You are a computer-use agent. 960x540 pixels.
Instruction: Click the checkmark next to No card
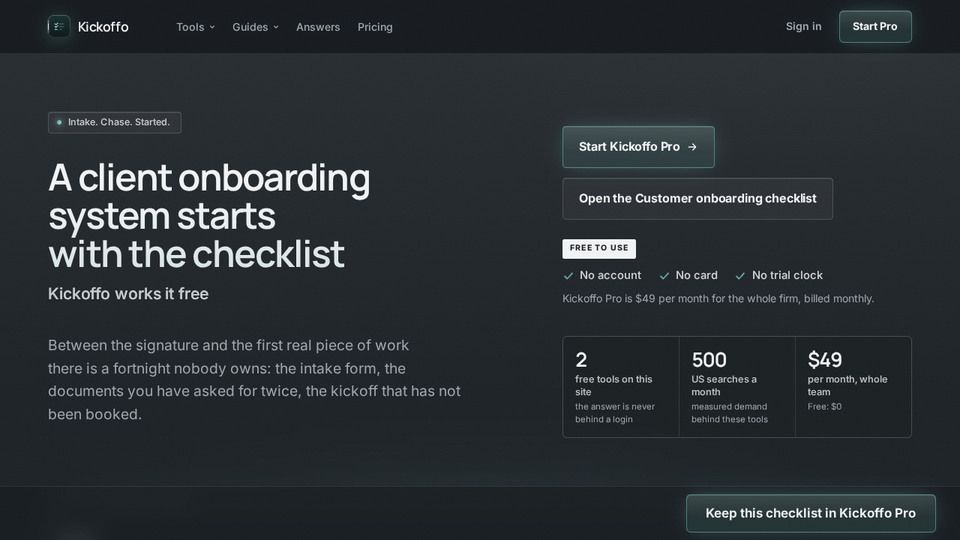coord(664,276)
